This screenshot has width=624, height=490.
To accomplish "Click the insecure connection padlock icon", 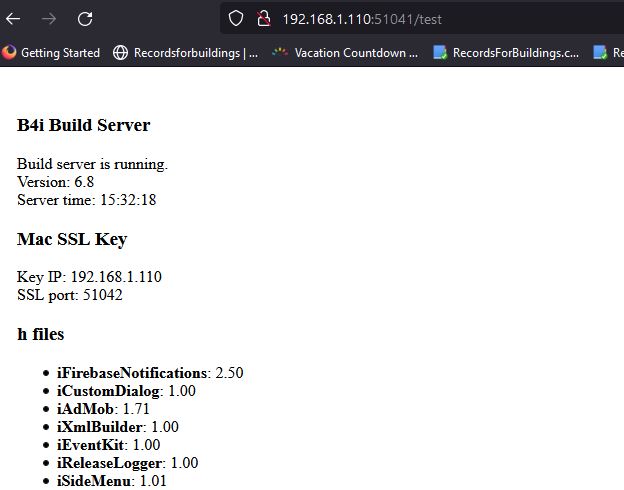I will pos(263,18).
